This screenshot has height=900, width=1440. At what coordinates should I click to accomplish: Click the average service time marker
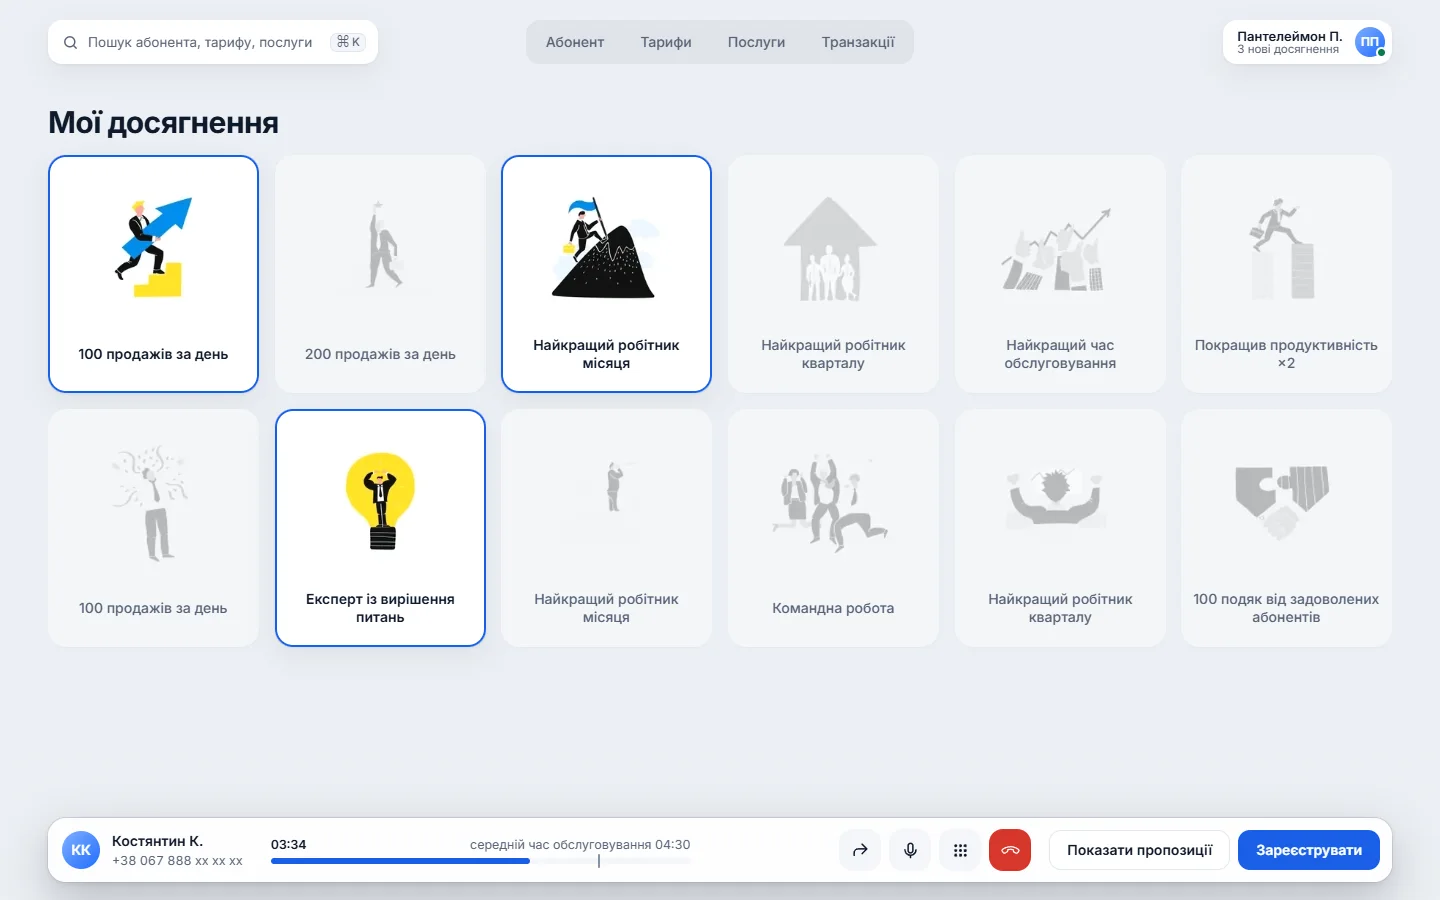point(599,861)
